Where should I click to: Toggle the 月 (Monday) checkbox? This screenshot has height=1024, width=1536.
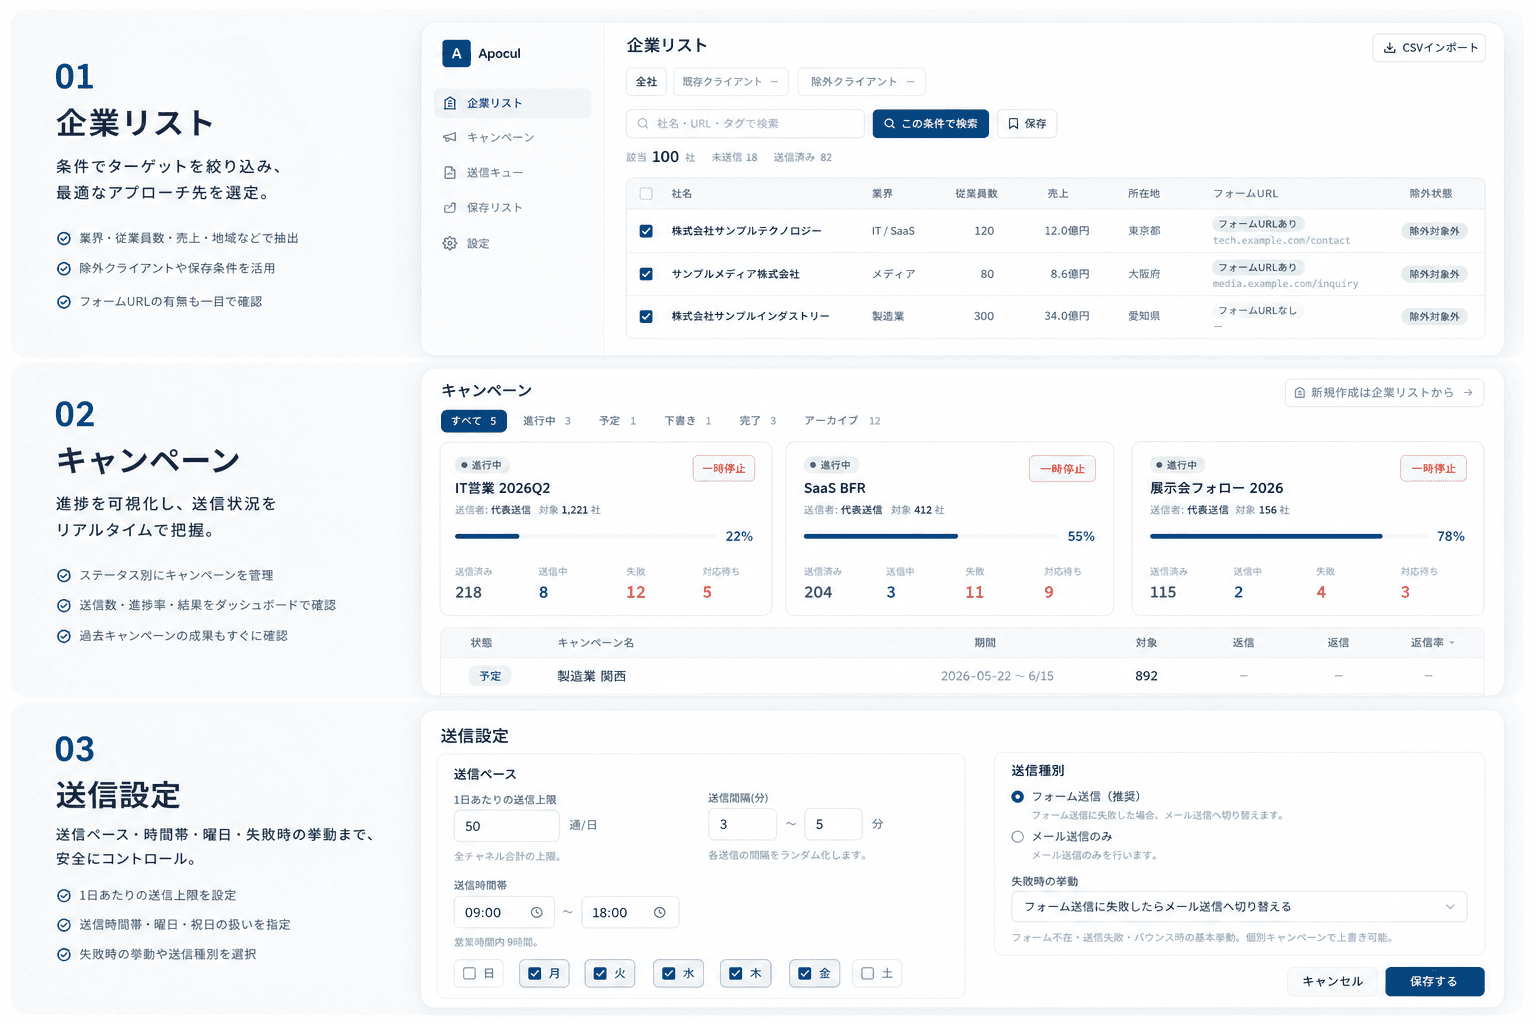pos(535,974)
